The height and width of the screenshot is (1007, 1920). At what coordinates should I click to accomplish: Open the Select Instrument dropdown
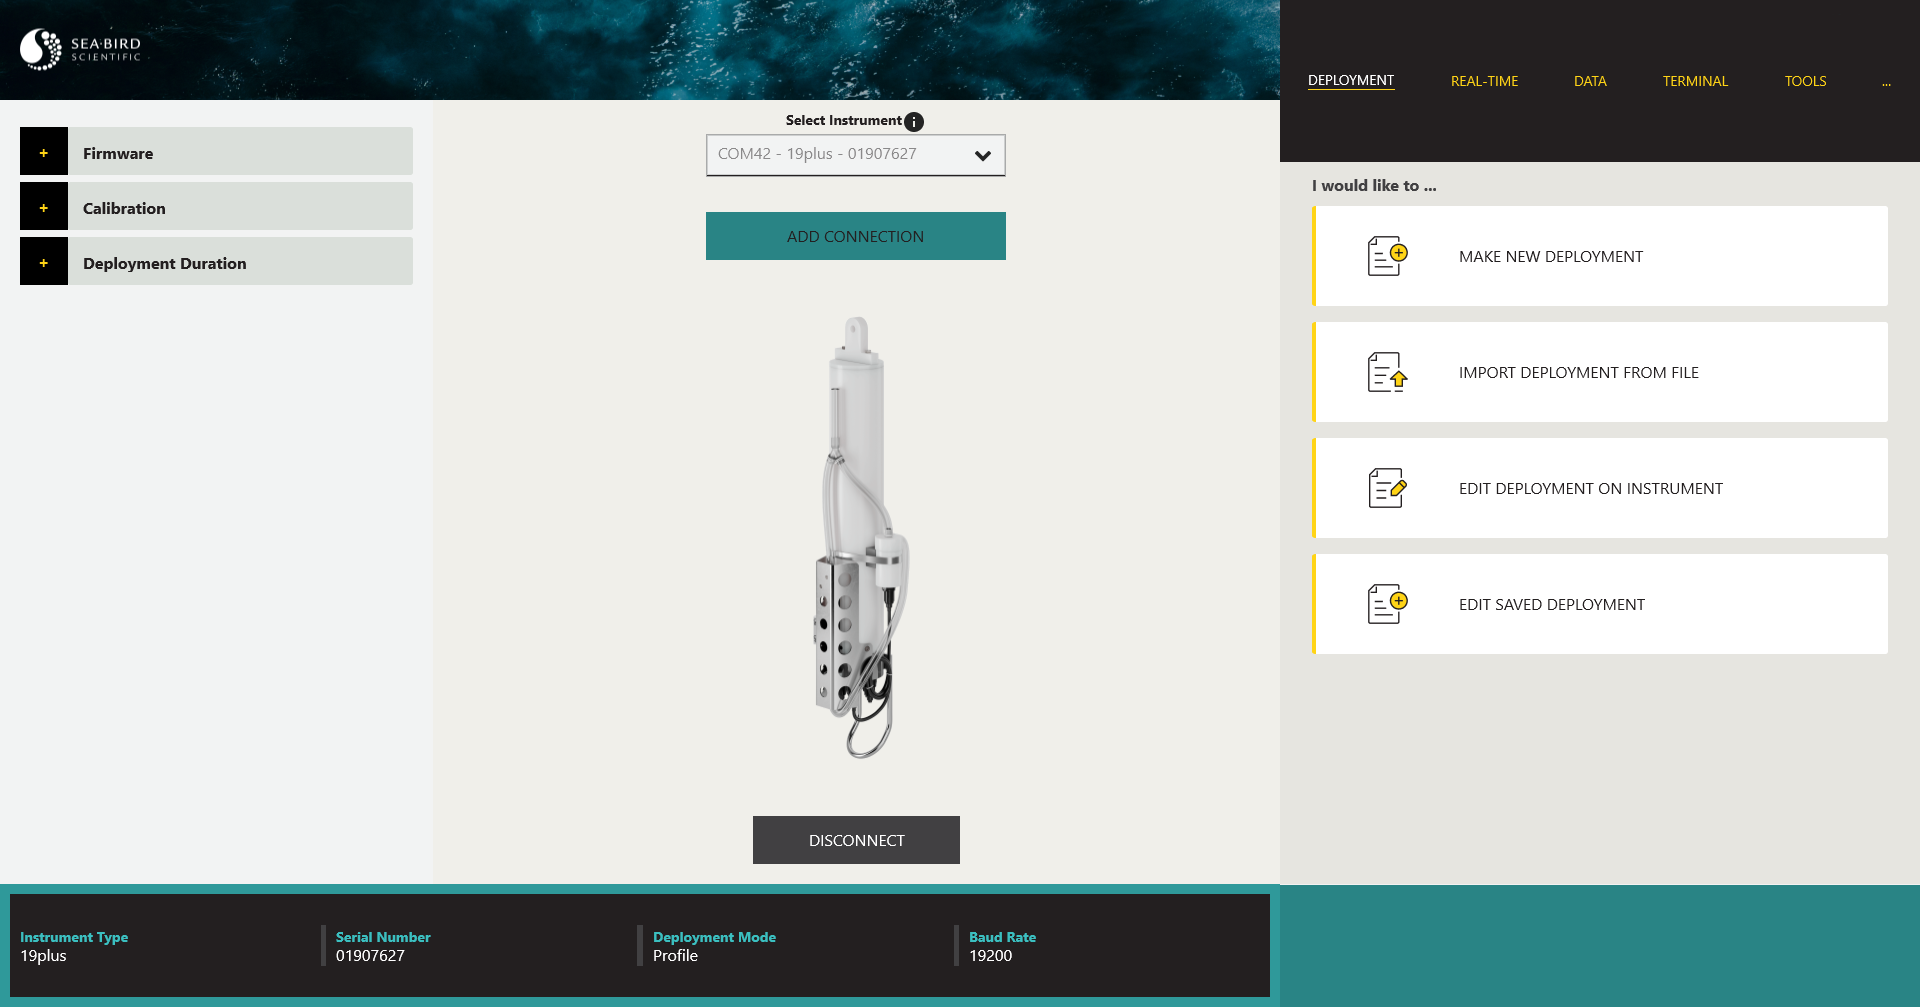click(x=855, y=155)
